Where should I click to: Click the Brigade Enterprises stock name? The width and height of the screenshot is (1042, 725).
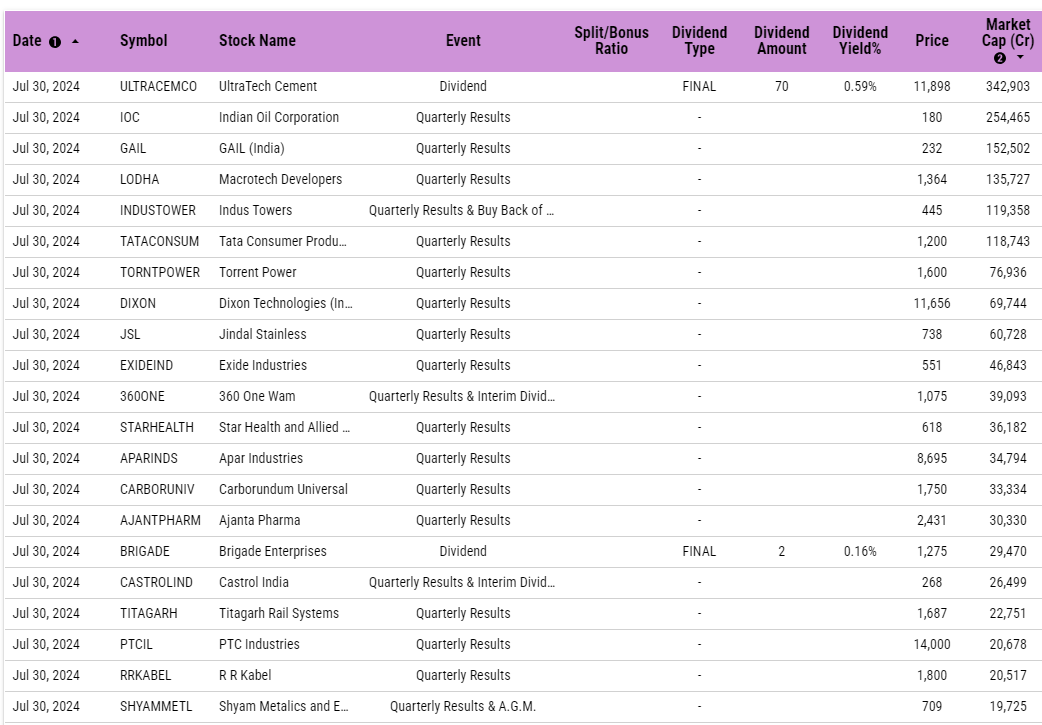coord(272,552)
